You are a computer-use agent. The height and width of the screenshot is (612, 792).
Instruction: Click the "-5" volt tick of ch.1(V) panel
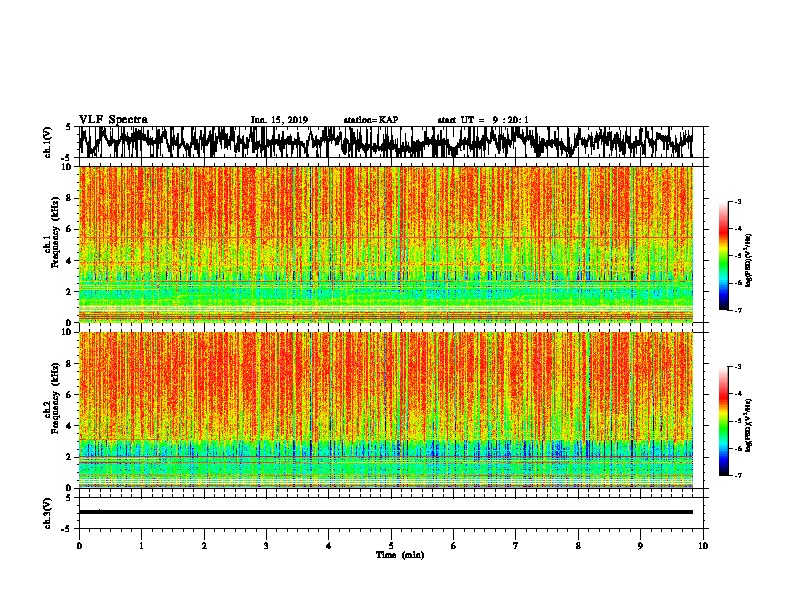[x=67, y=157]
